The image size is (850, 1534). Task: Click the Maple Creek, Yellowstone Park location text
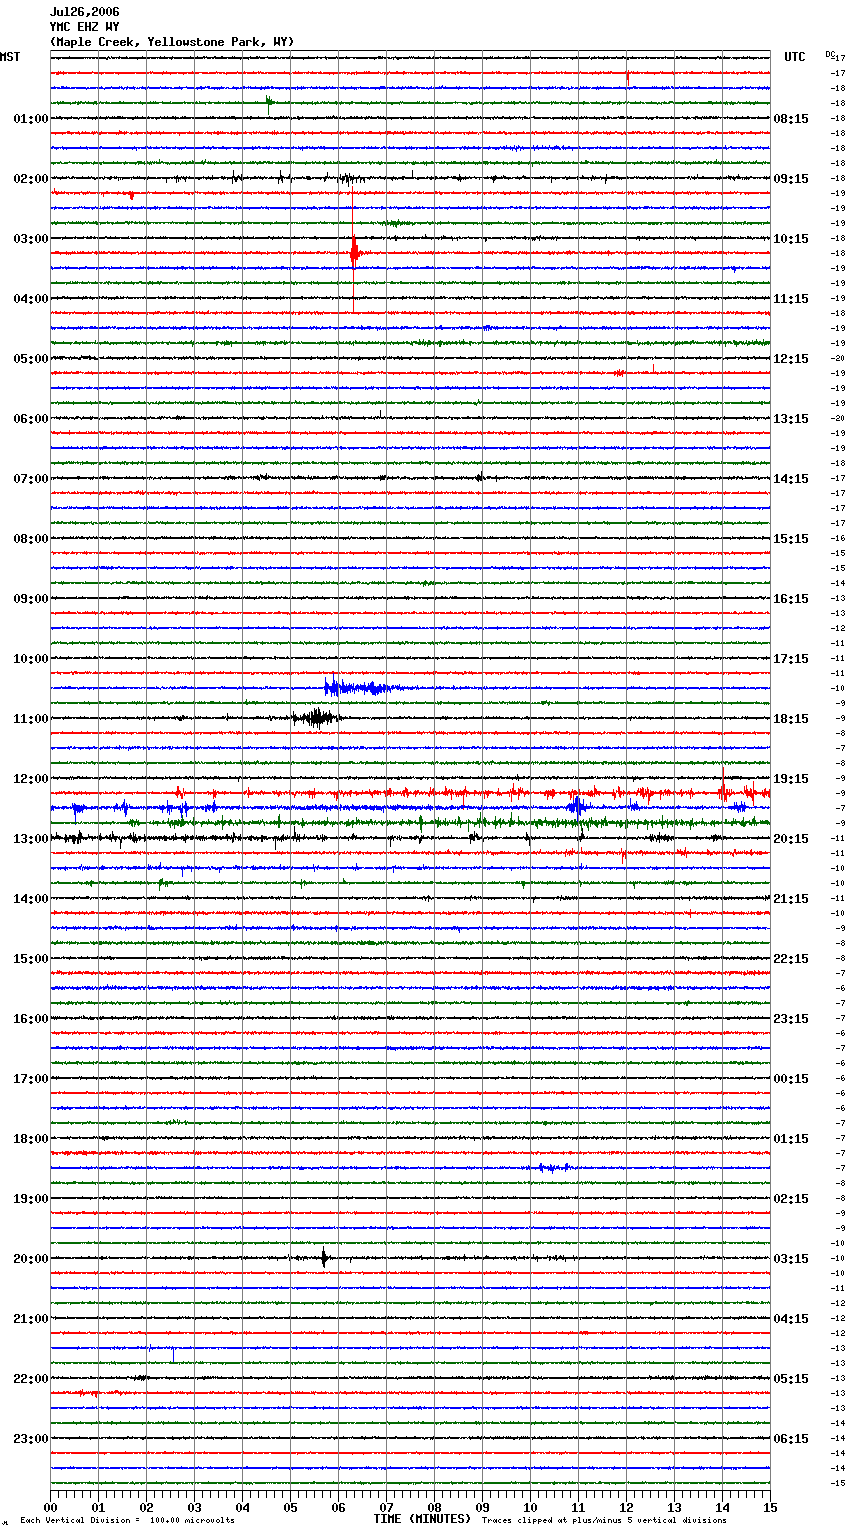click(172, 42)
